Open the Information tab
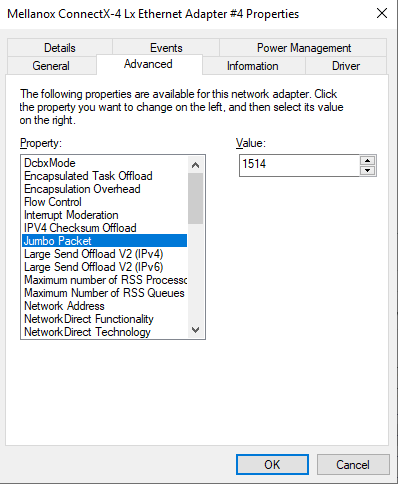The height and width of the screenshot is (484, 398). coord(253,66)
